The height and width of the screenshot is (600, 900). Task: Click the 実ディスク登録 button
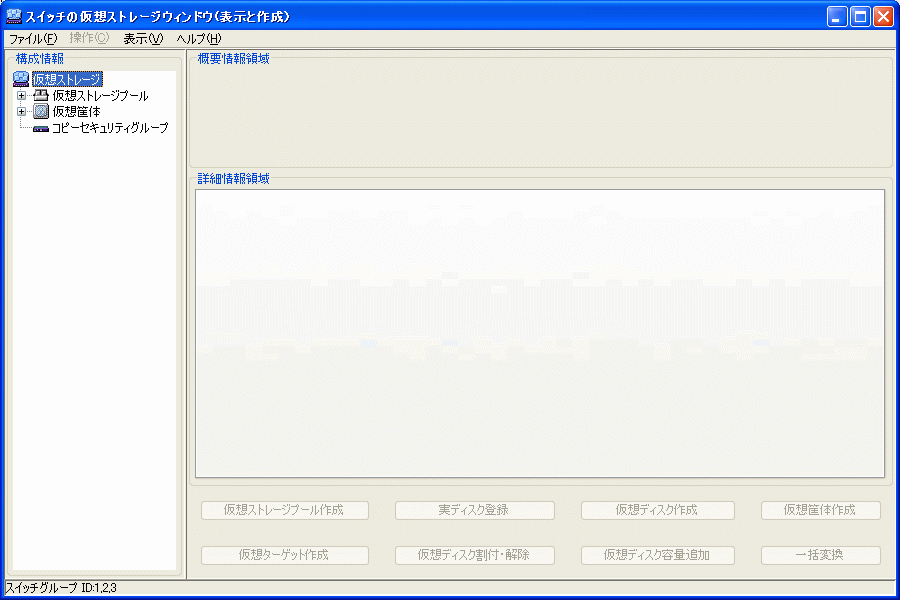tap(475, 510)
